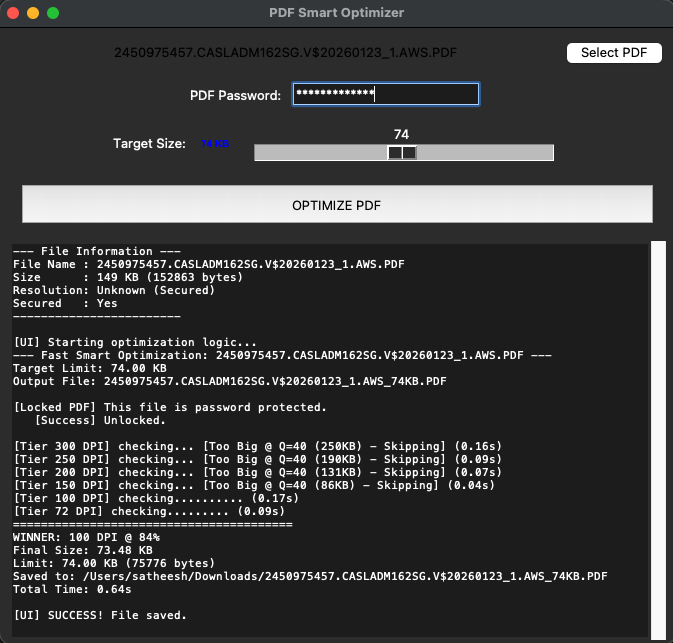Click the '--- Fast Smart Optimization' log line
The image size is (673, 643).
coord(282,355)
